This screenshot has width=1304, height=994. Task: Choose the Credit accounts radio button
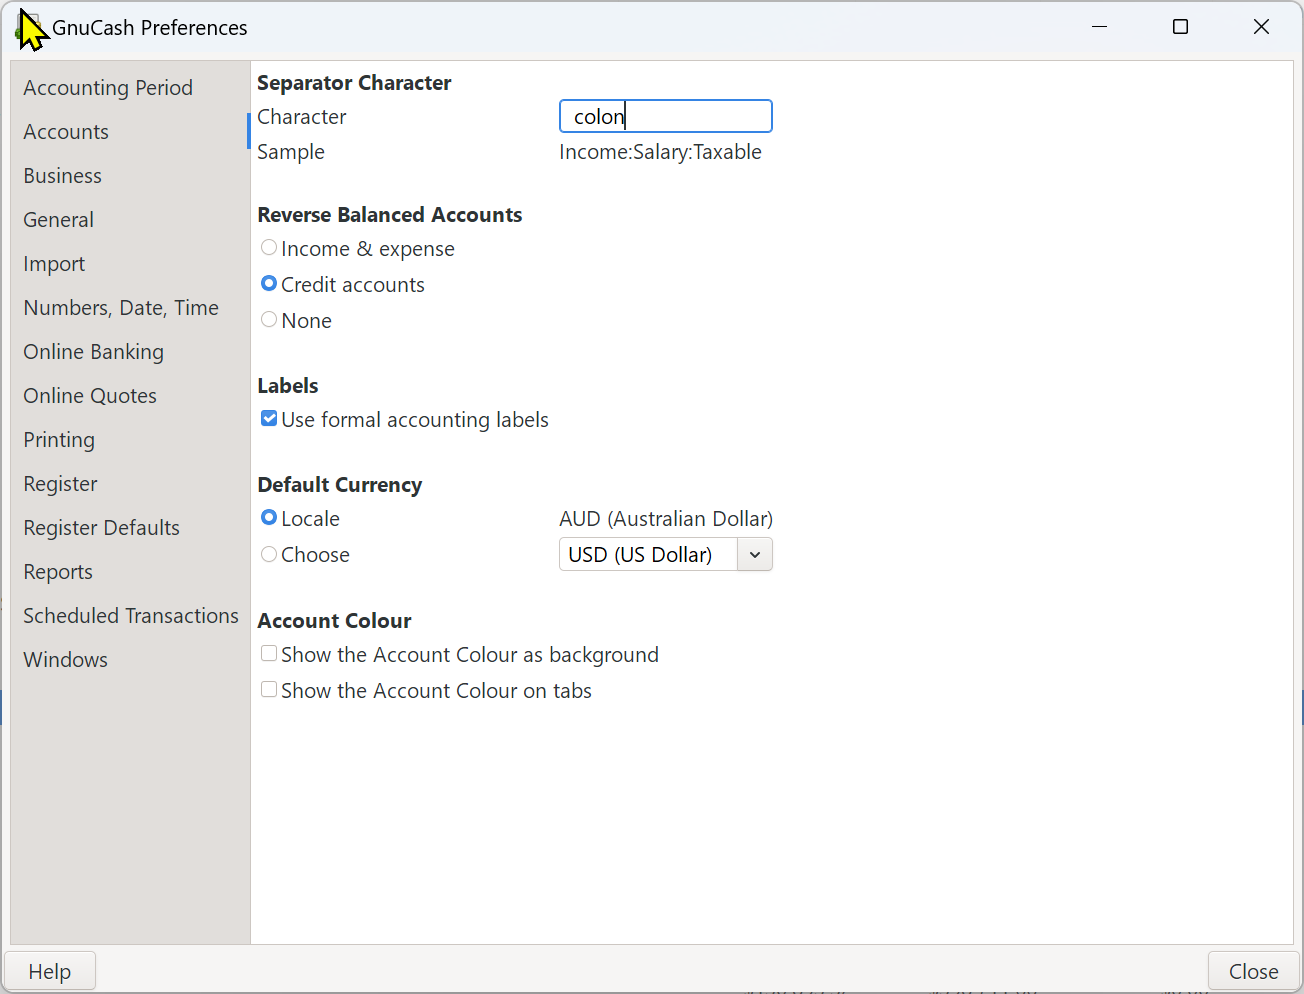point(269,284)
